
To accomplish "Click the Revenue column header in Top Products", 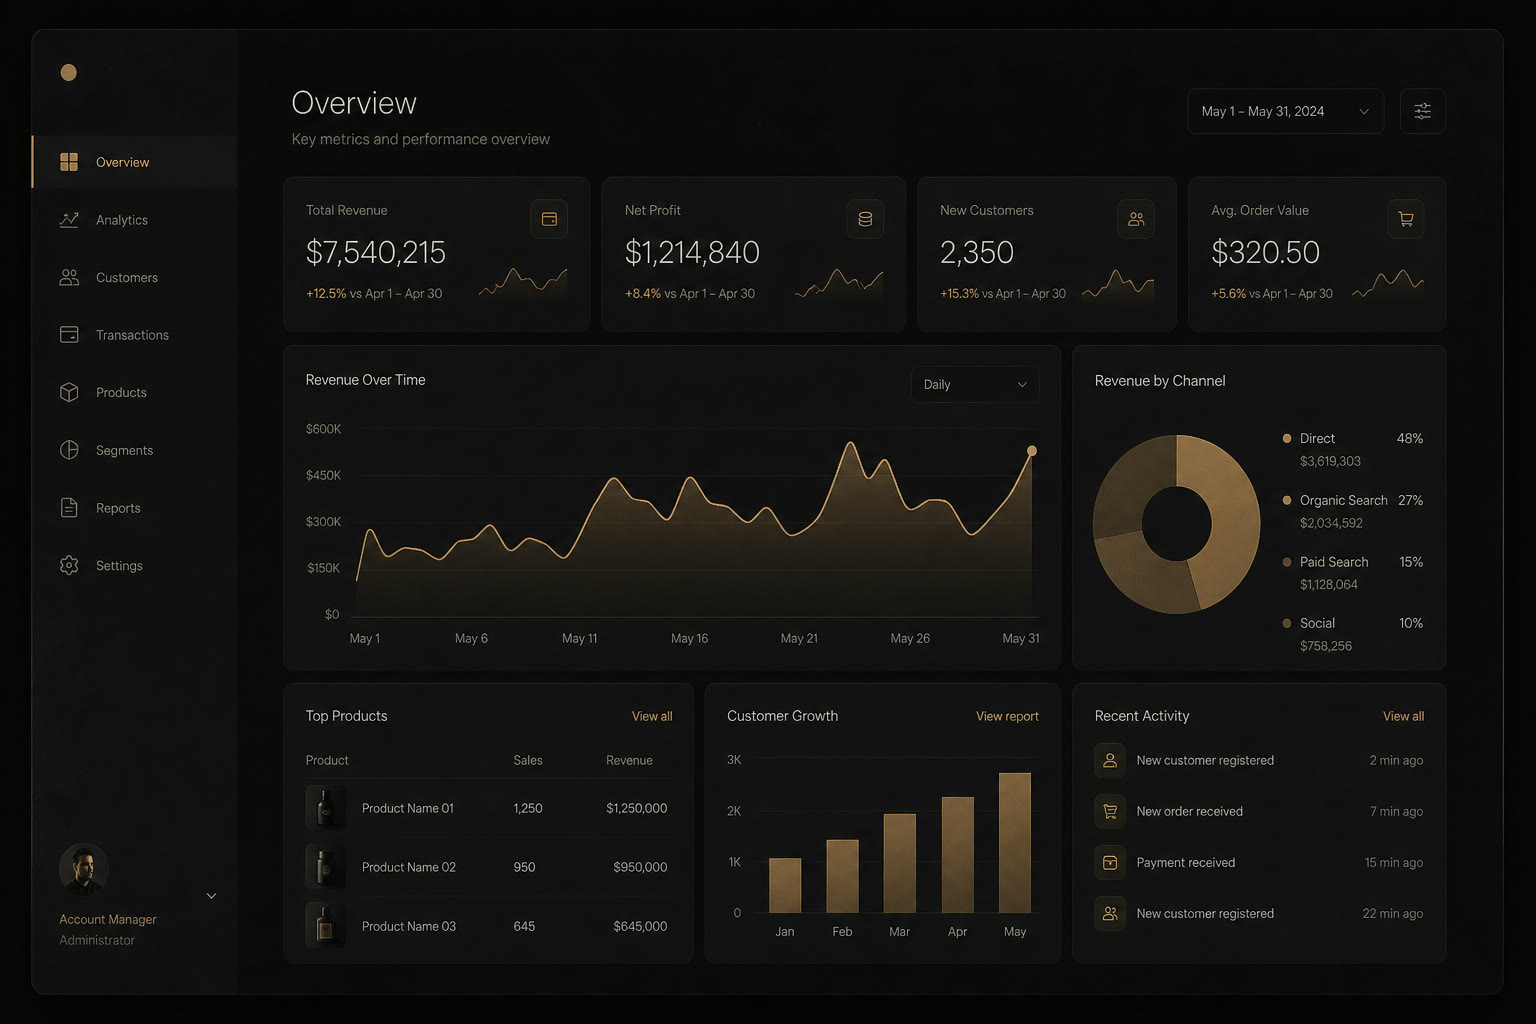I will 629,760.
